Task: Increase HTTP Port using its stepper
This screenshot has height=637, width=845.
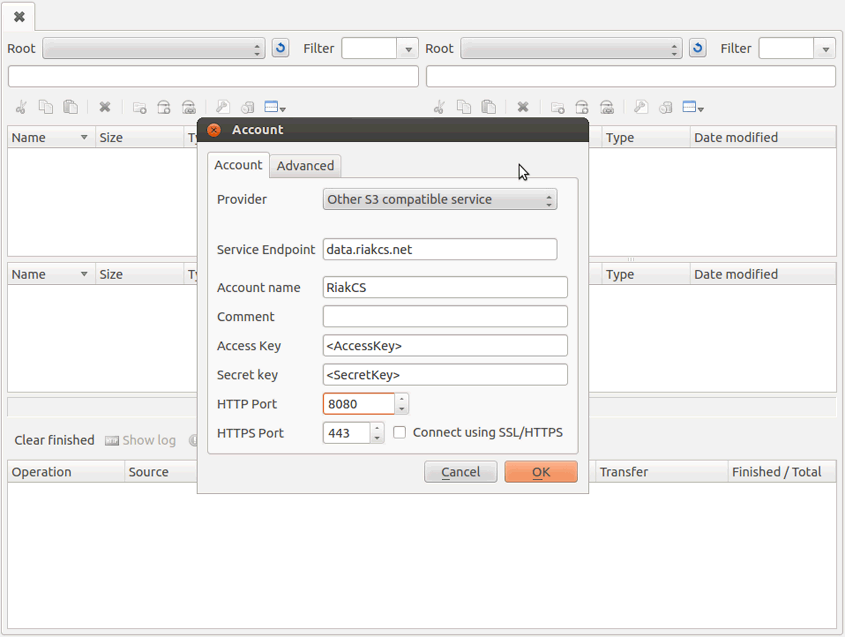Action: [x=402, y=399]
